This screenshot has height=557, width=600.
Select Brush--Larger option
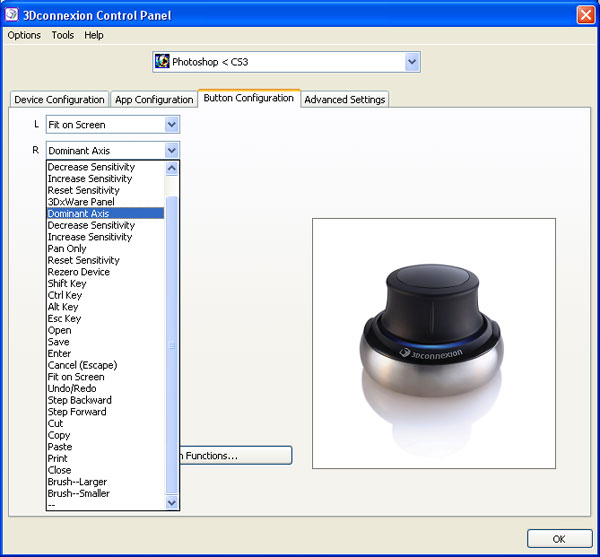105,482
